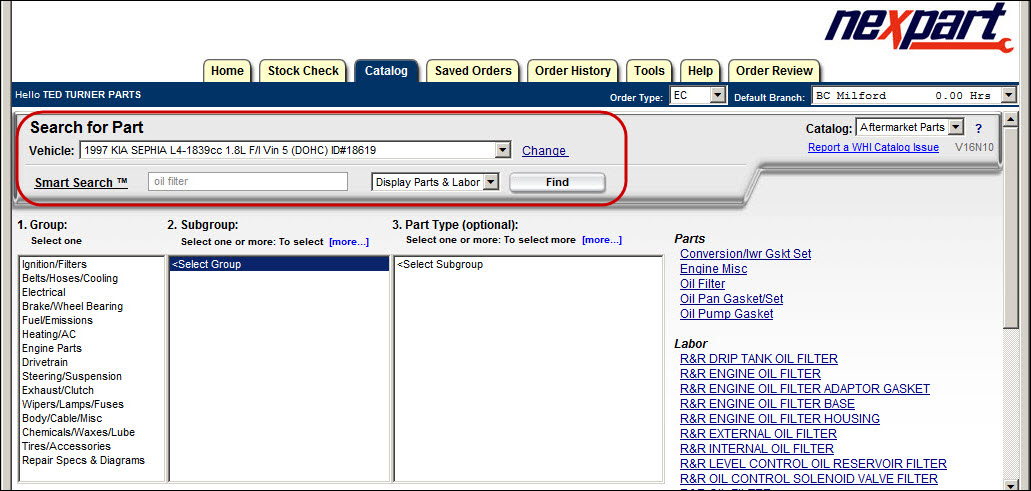Click the Smart Search label link
Viewport: 1031px width, 491px height.
point(81,183)
